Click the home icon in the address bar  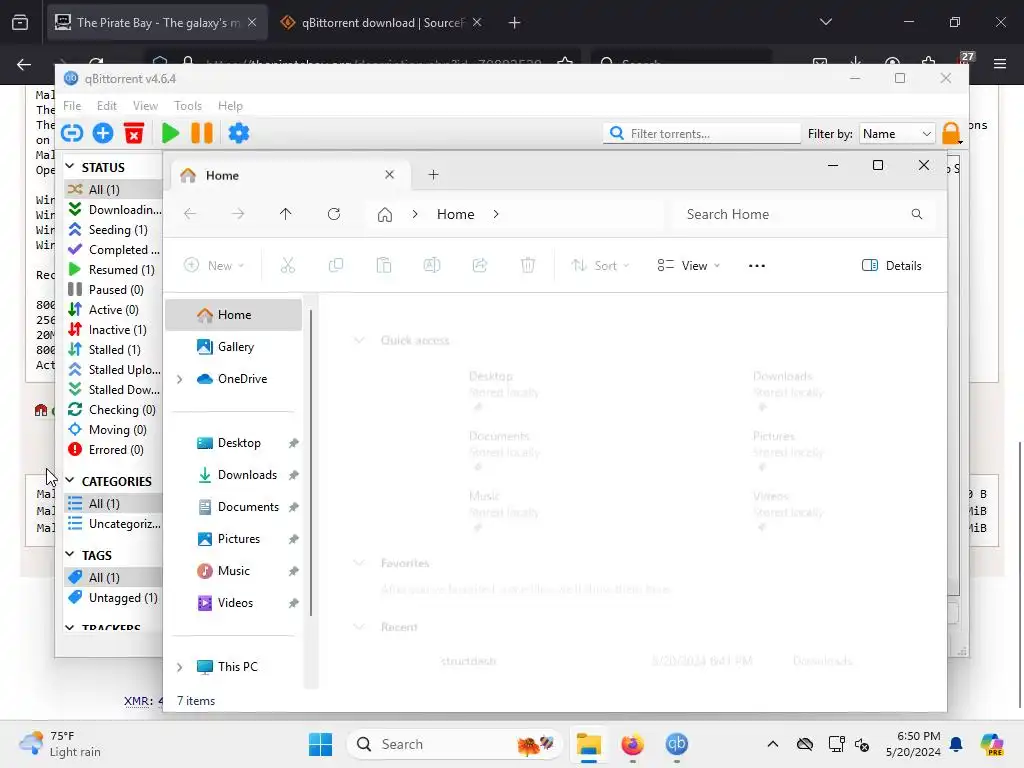pyautogui.click(x=385, y=215)
